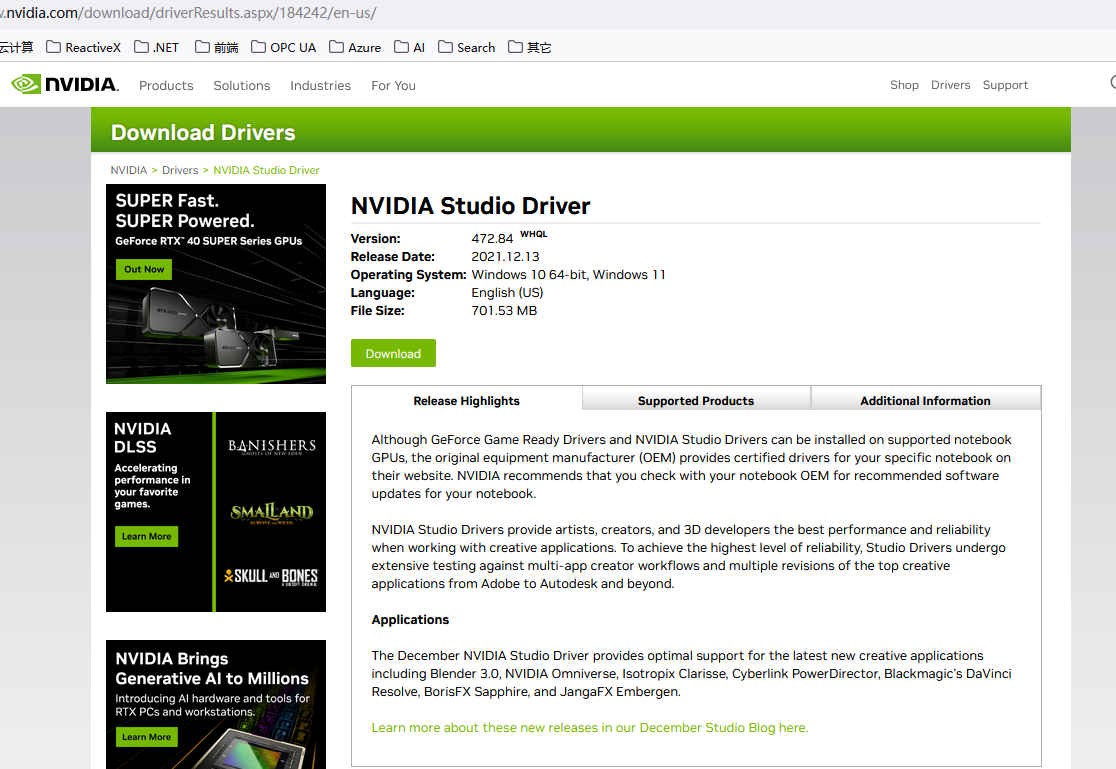Open the For You menu

coord(393,85)
